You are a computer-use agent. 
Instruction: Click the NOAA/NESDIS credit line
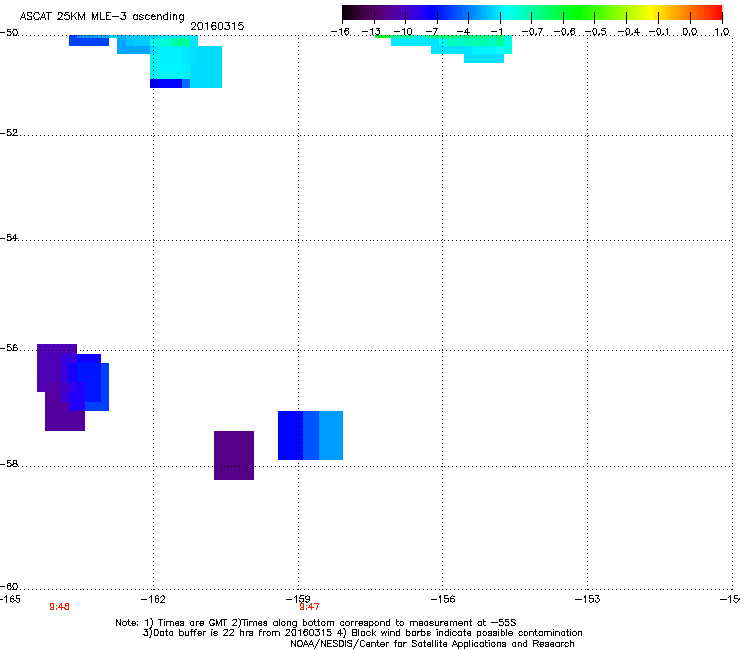pyautogui.click(x=432, y=644)
